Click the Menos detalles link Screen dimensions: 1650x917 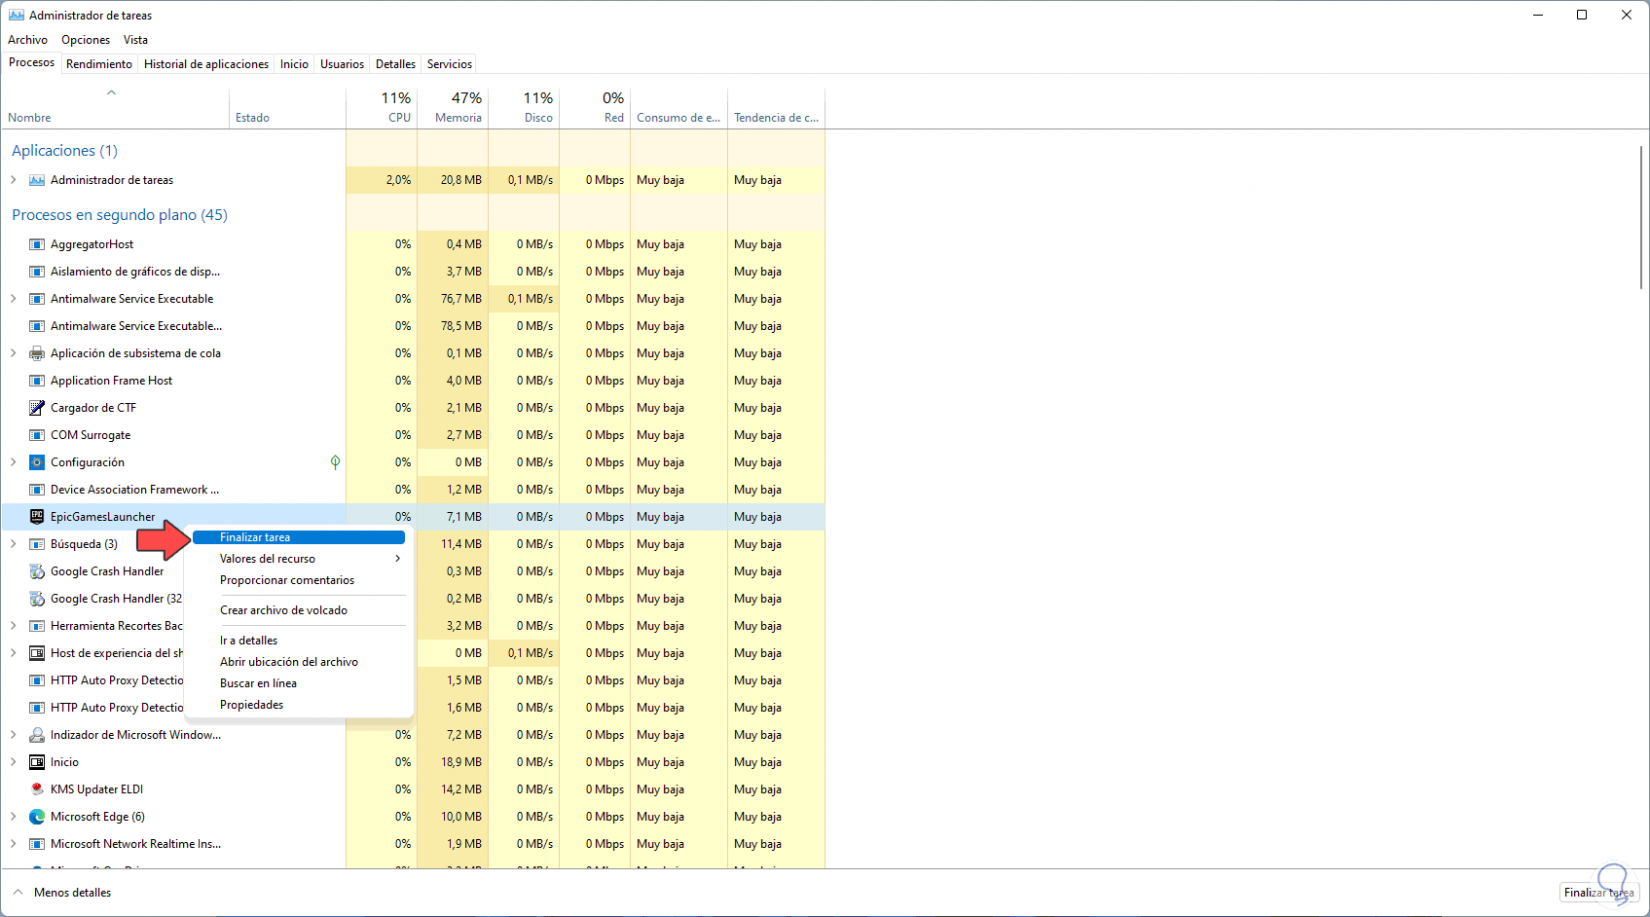pos(72,892)
